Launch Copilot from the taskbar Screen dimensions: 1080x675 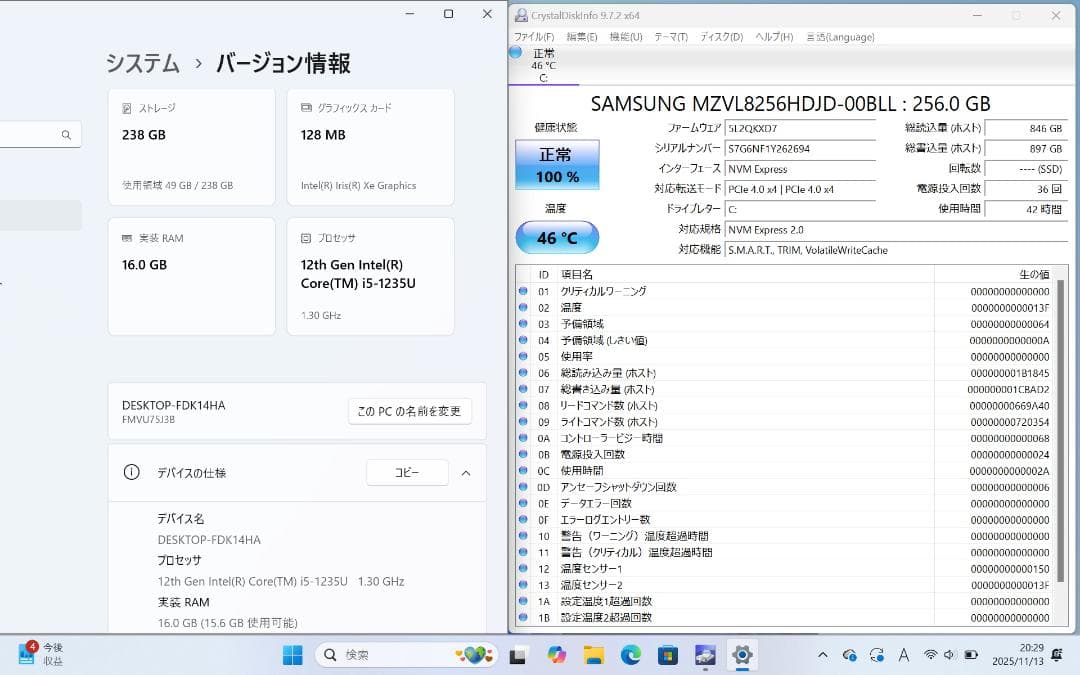pos(554,655)
